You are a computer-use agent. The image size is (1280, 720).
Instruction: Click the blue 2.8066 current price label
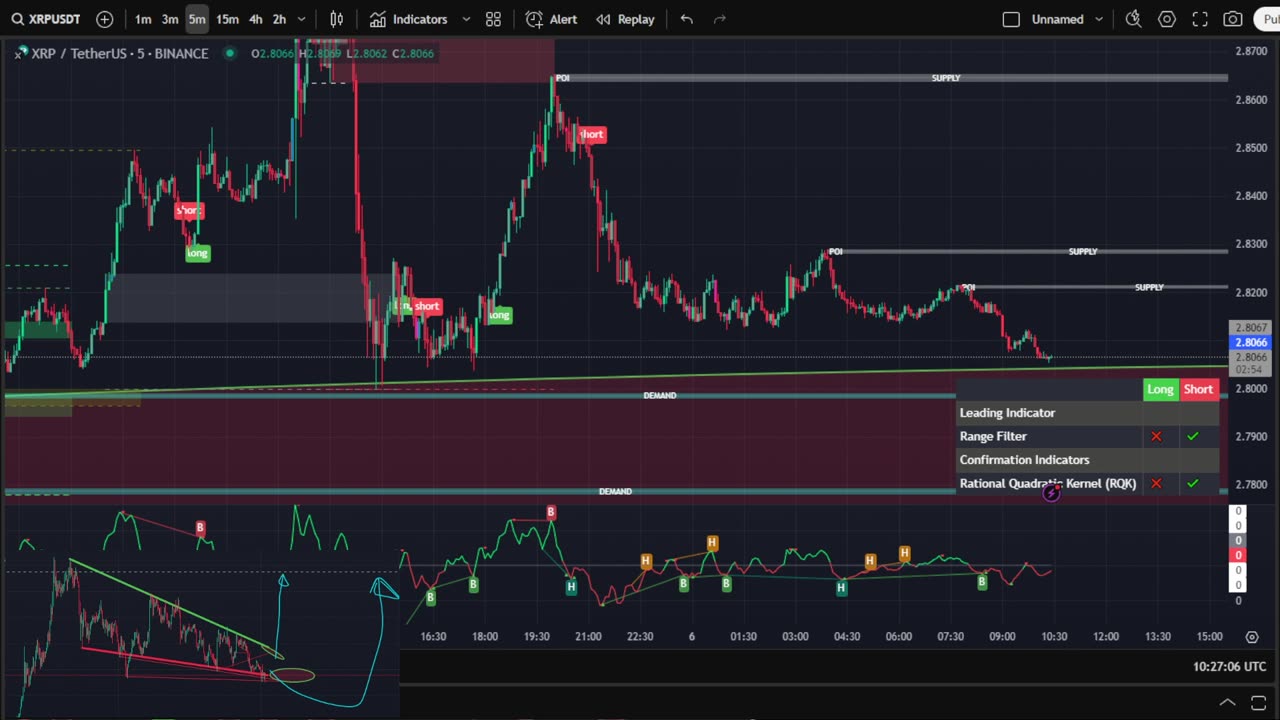[x=1251, y=342]
